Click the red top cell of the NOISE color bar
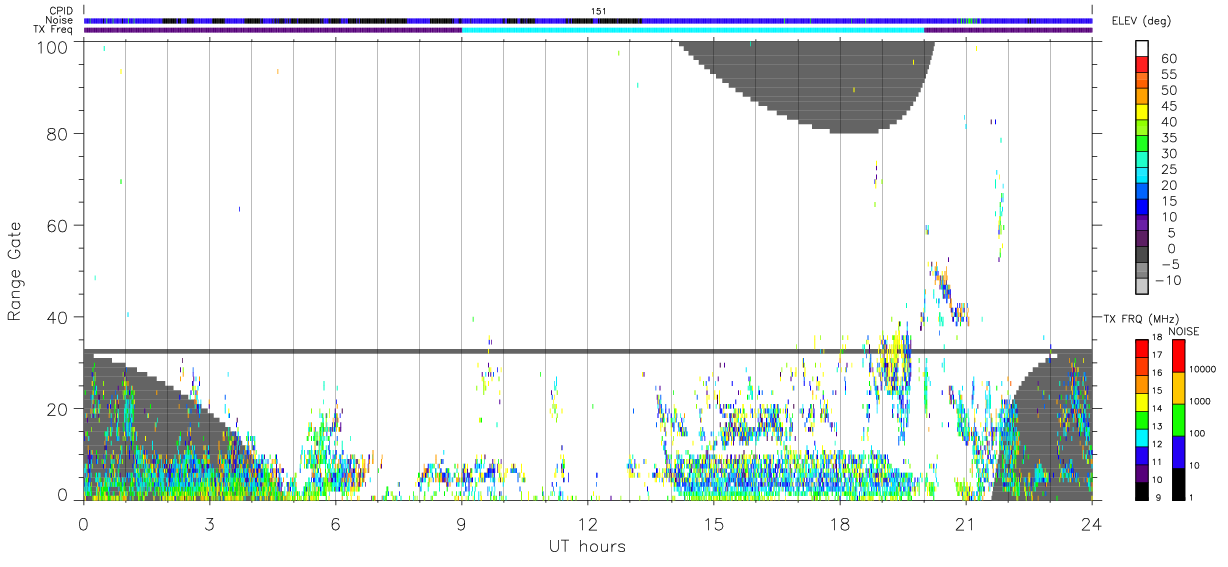The height and width of the screenshot is (567, 1228). 1178,355
